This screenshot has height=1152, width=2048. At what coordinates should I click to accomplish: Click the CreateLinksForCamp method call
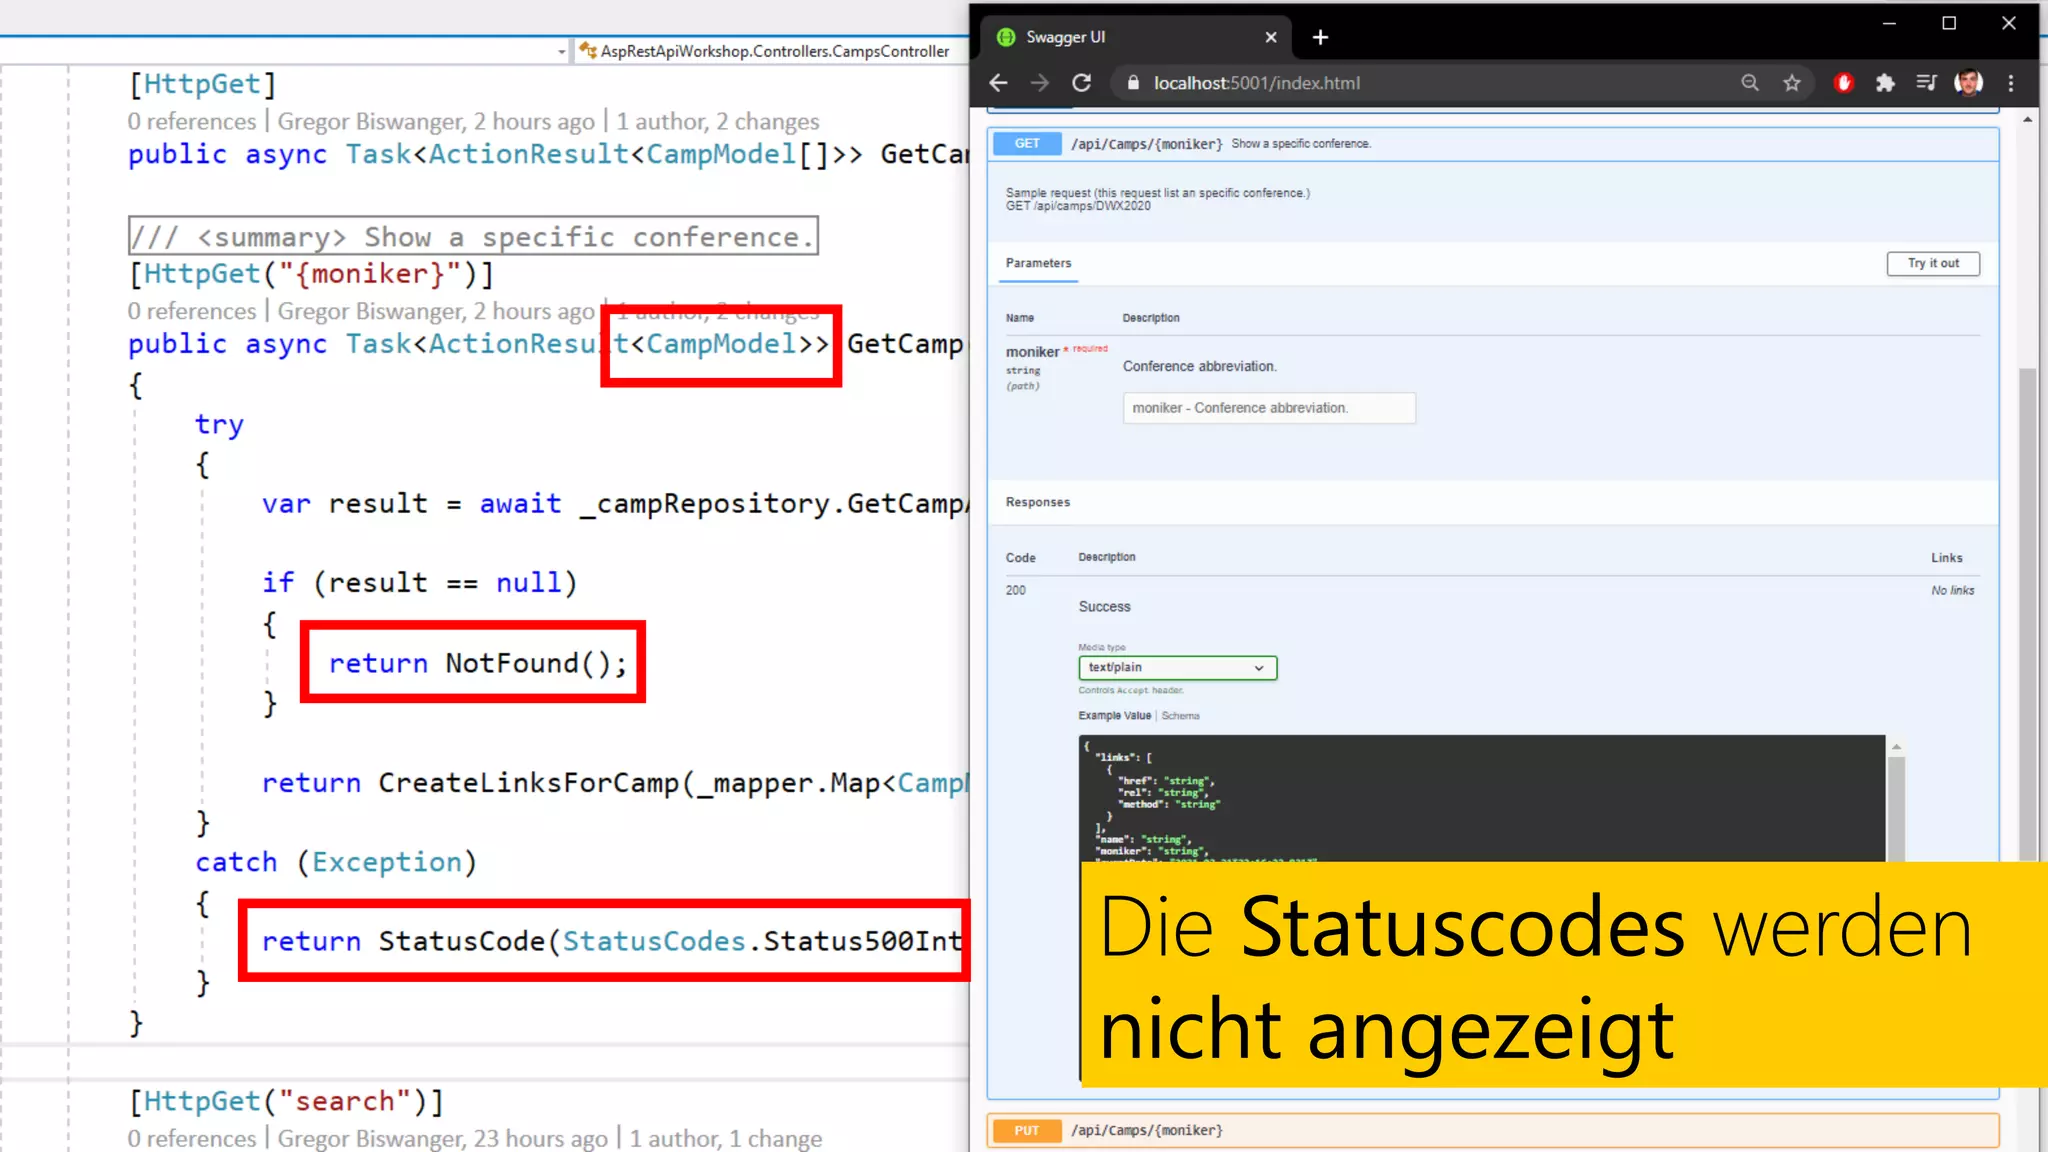tap(528, 783)
